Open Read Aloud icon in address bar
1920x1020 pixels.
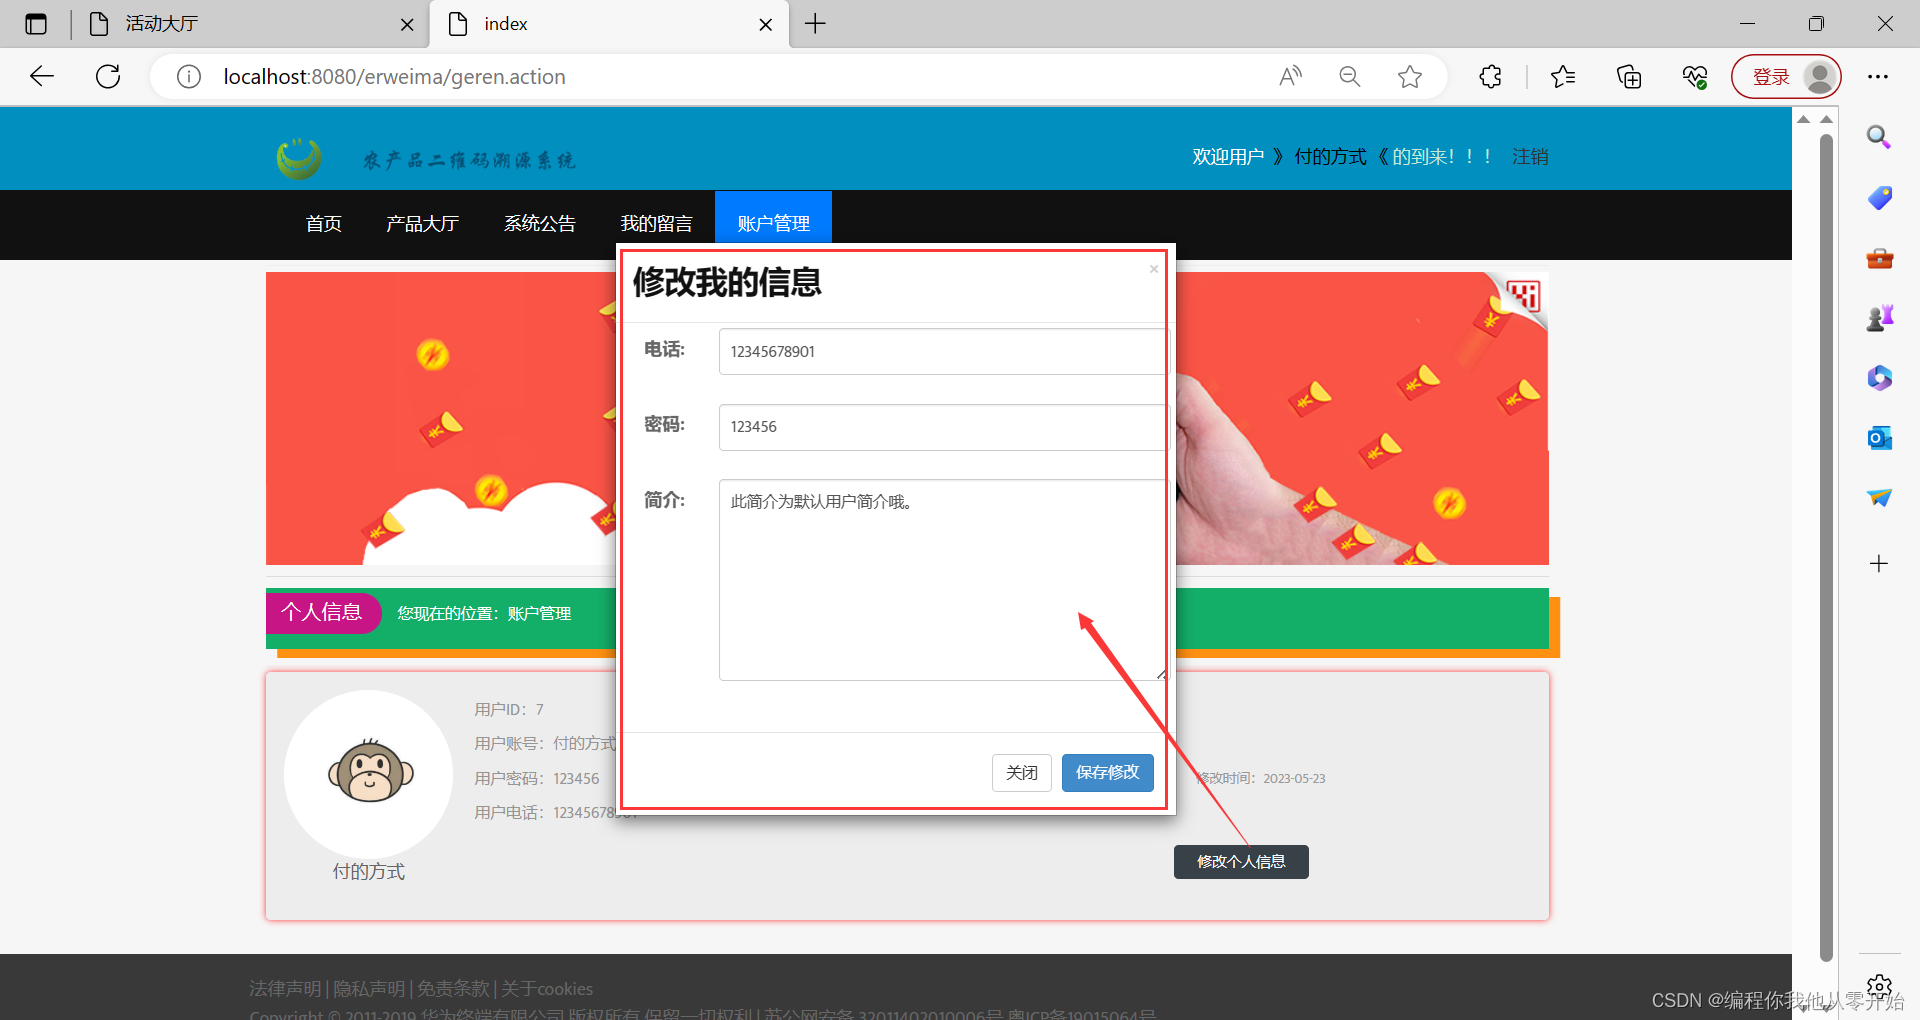point(1291,77)
